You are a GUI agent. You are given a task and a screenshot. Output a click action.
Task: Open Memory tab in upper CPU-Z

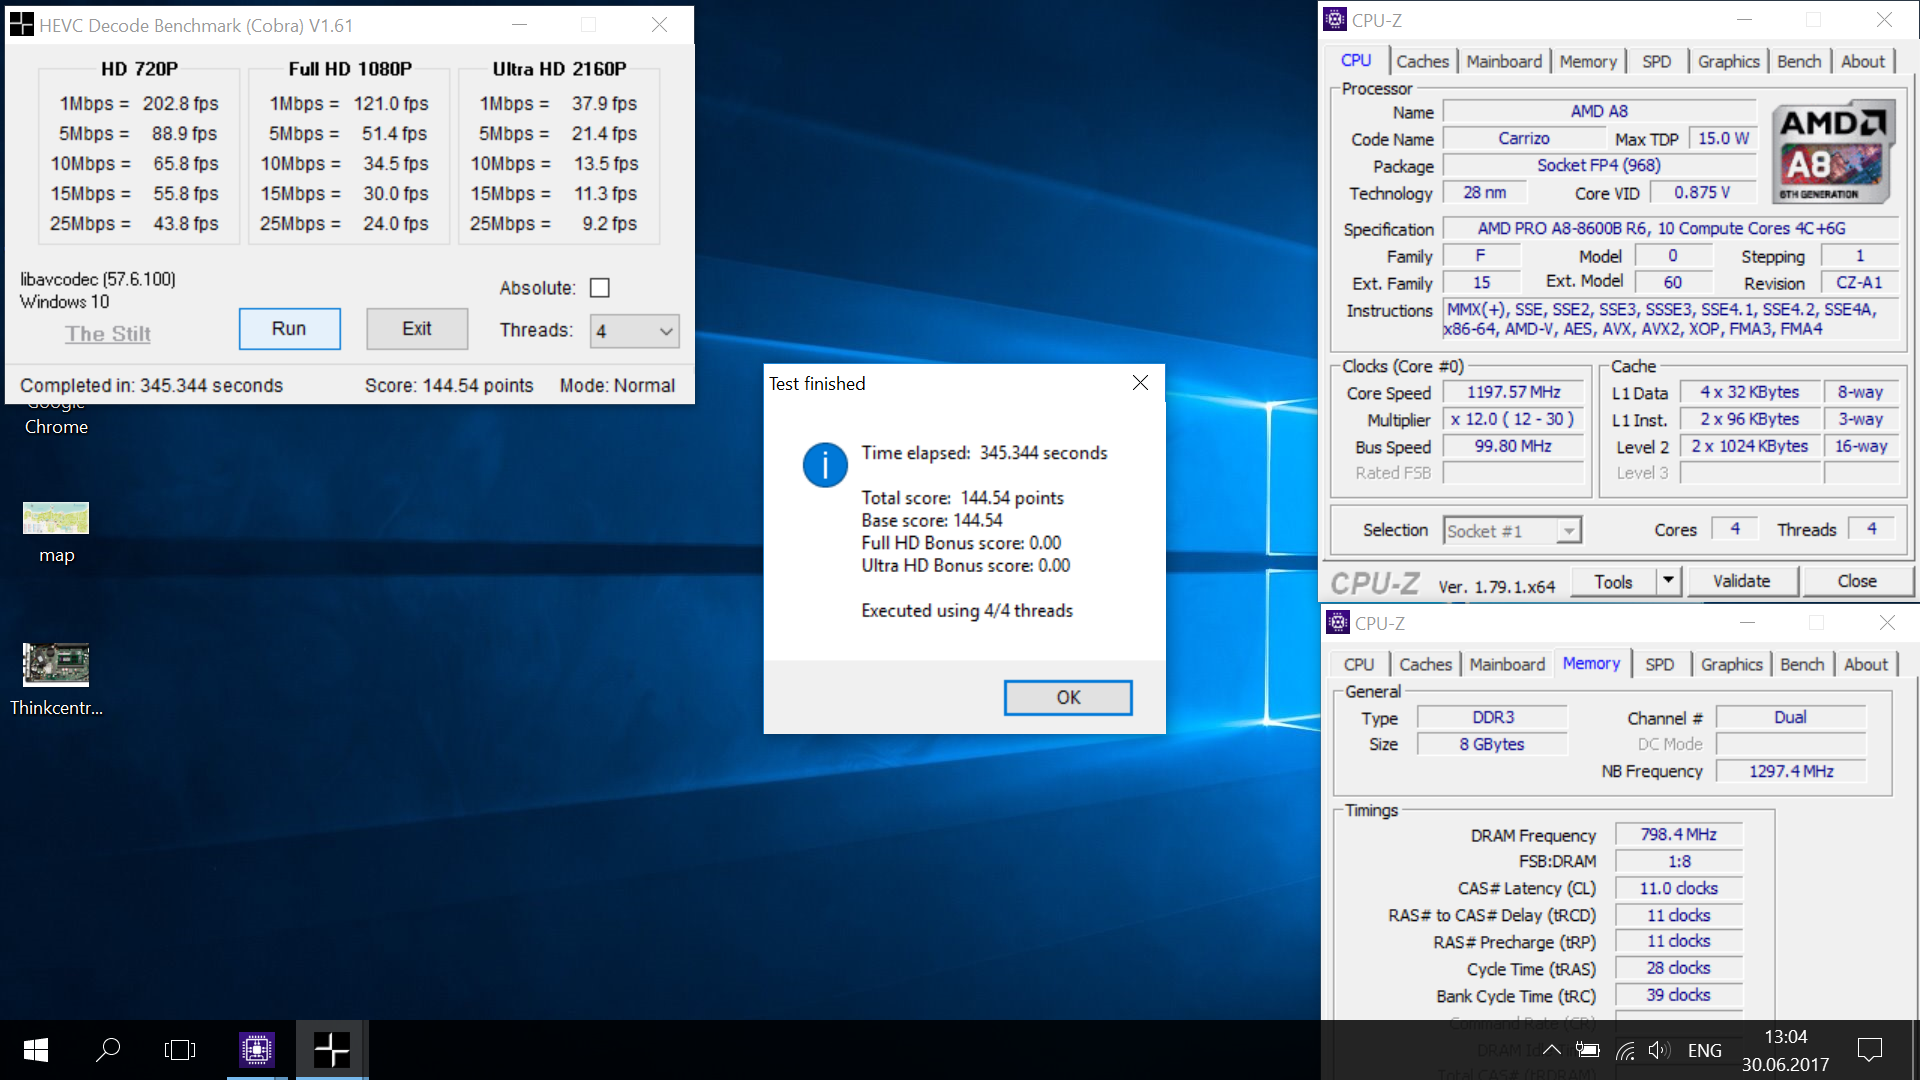1588,61
